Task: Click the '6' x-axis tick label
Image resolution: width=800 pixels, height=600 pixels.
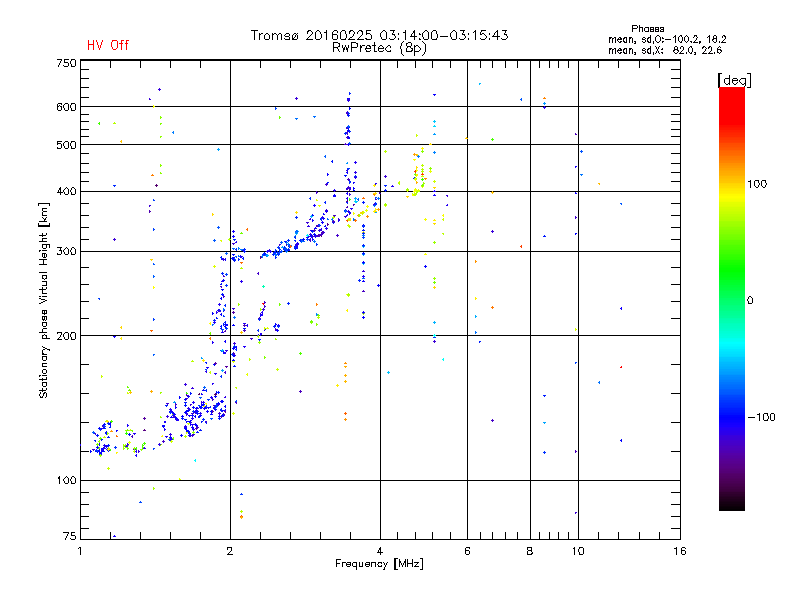Action: tap(467, 551)
